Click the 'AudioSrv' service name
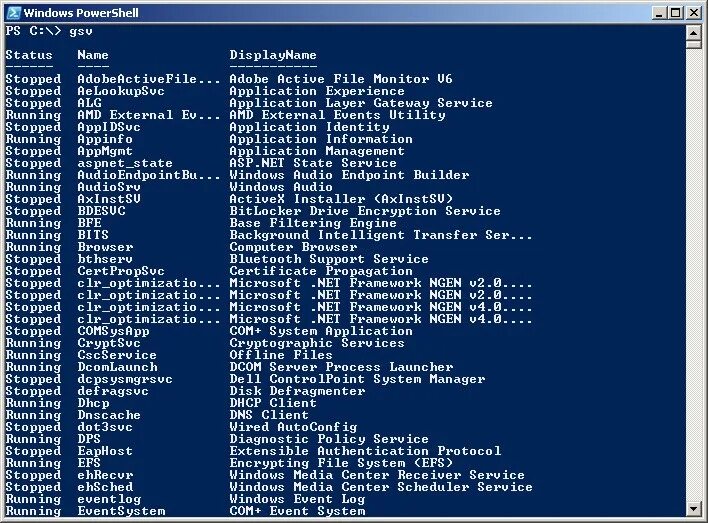The image size is (708, 523). pos(109,187)
